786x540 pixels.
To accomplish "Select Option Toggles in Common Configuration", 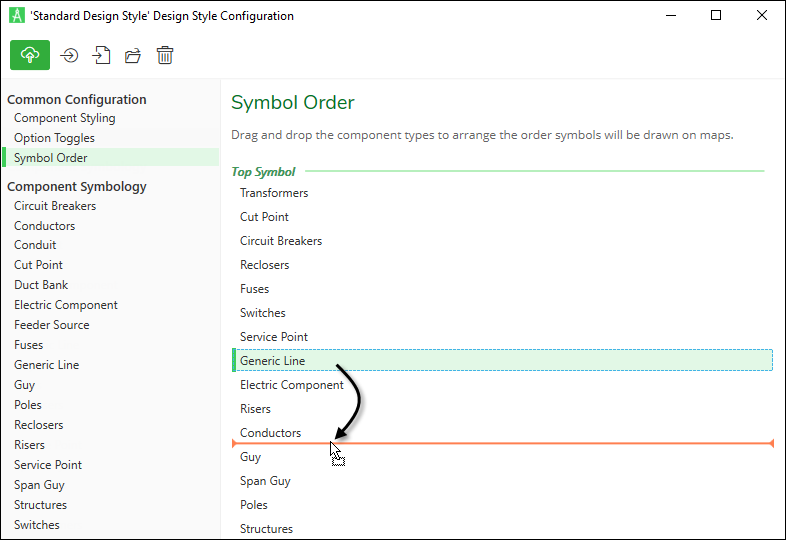I will click(x=54, y=138).
